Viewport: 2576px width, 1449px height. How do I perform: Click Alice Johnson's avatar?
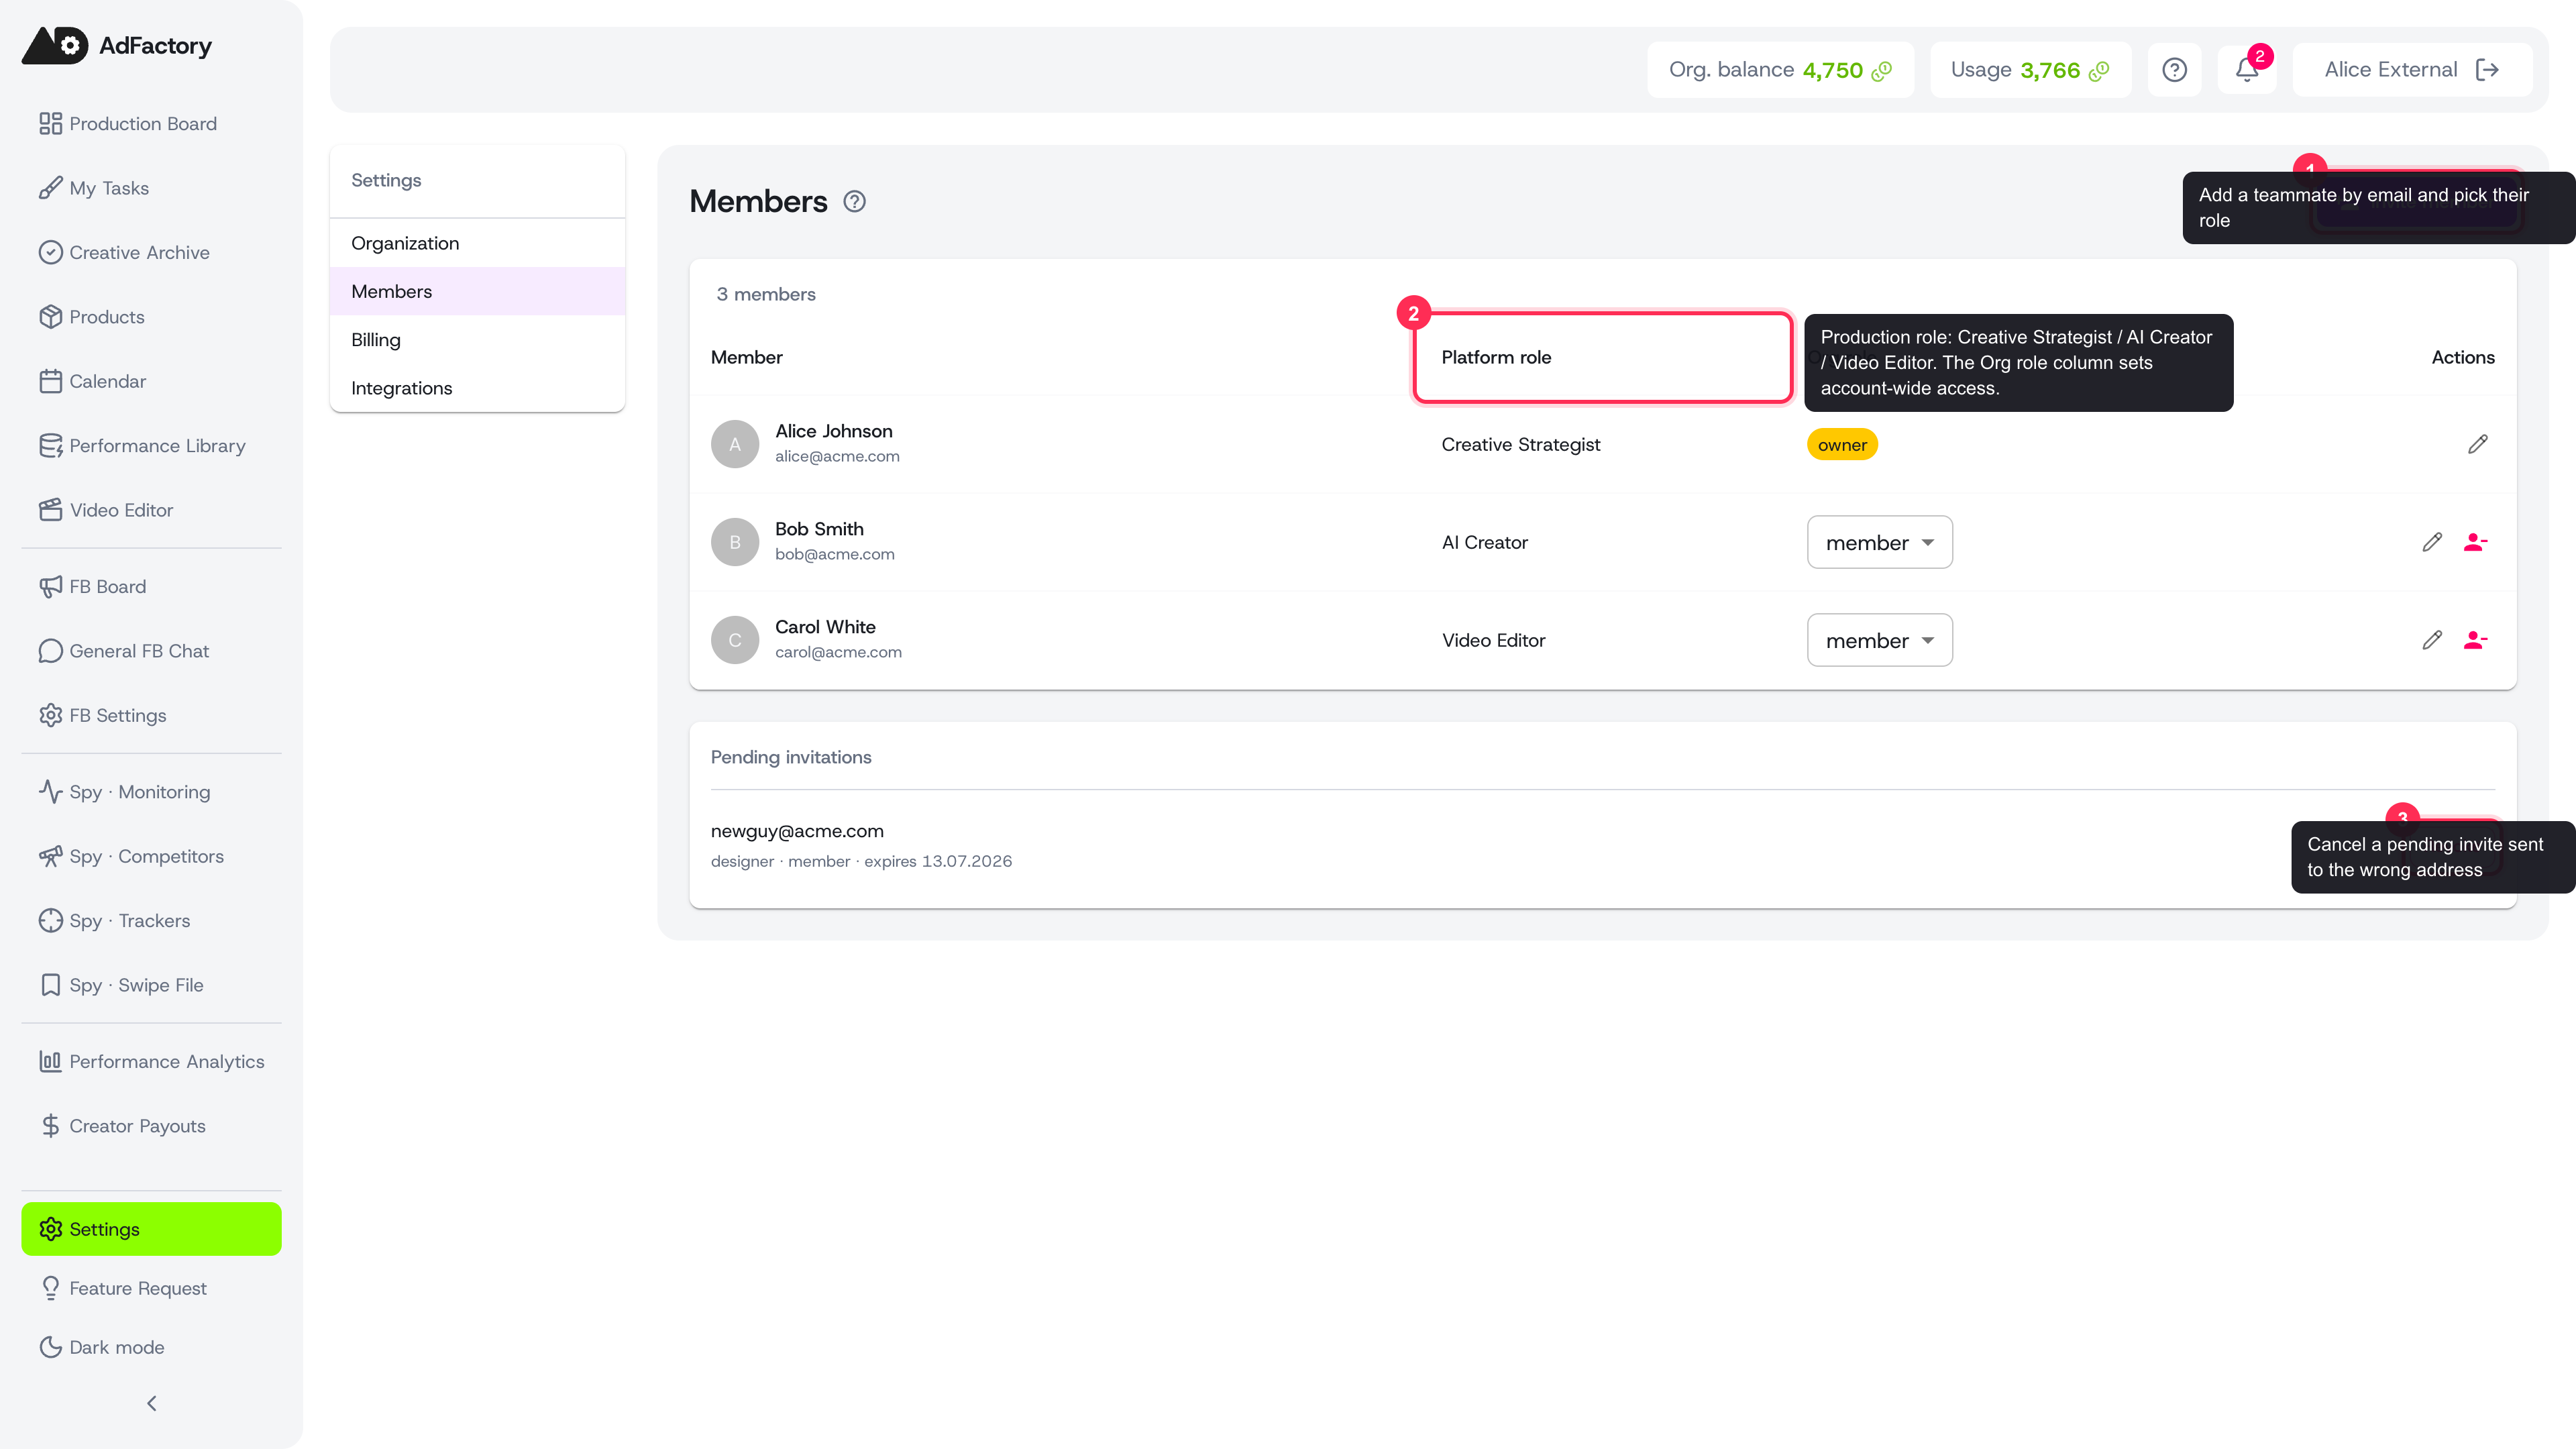coord(735,444)
